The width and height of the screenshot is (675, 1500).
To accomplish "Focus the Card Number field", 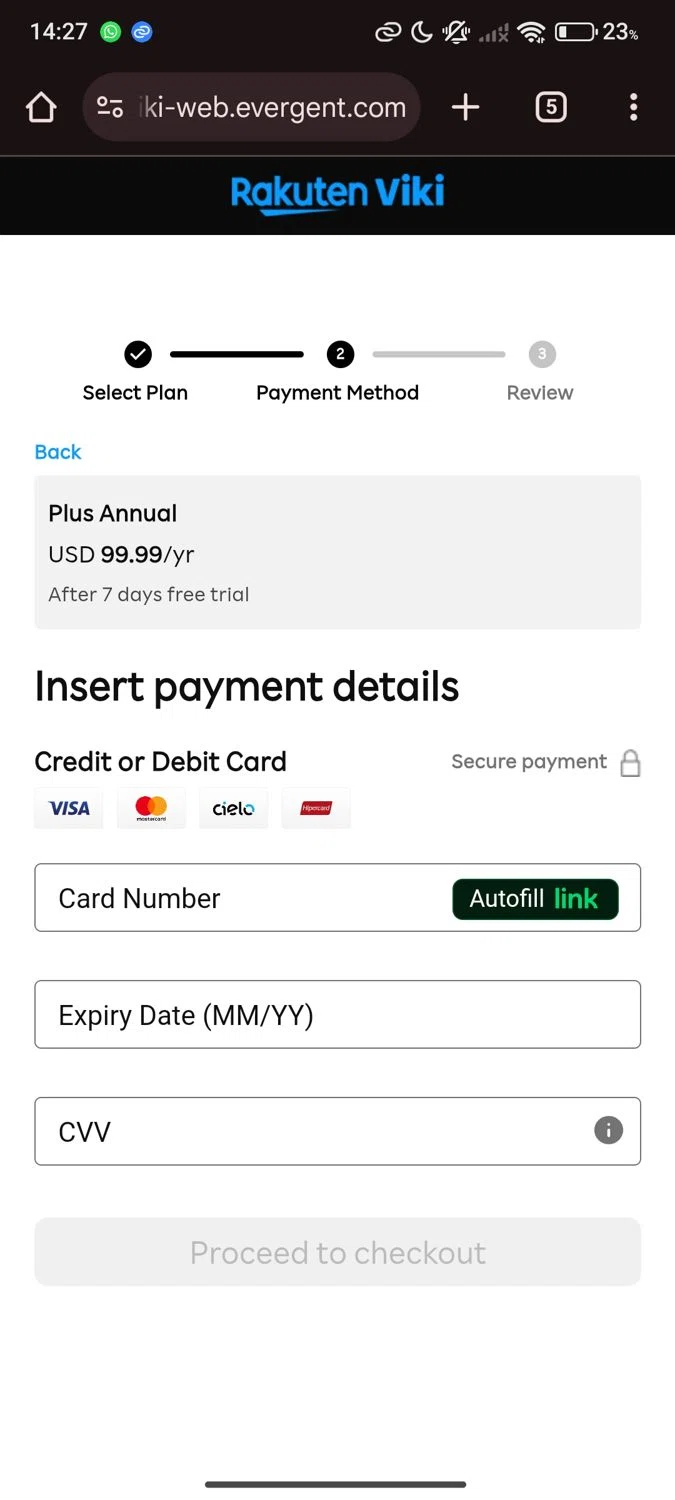I will [240, 898].
